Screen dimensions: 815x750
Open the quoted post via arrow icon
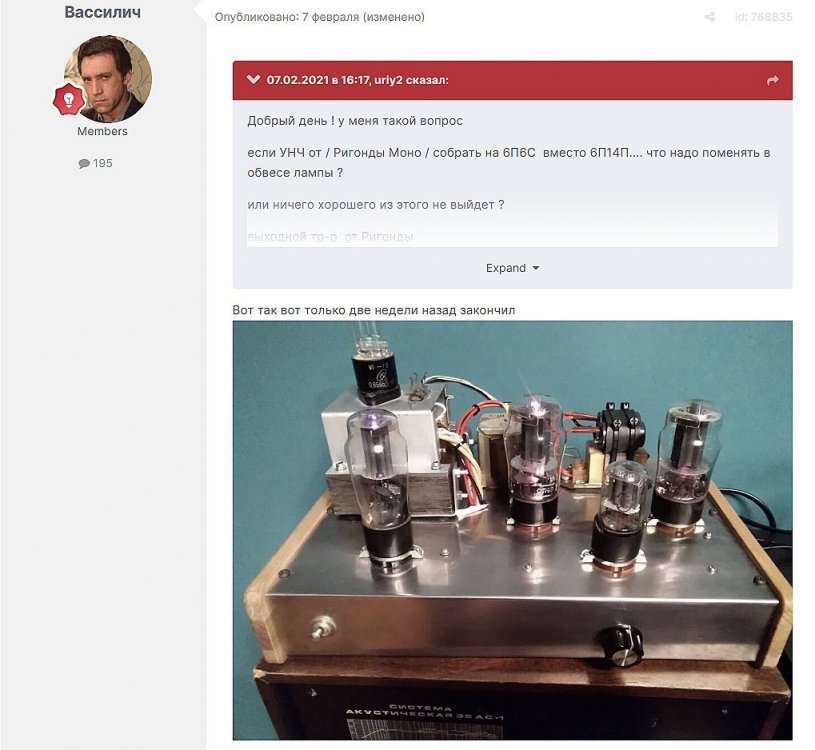772,80
